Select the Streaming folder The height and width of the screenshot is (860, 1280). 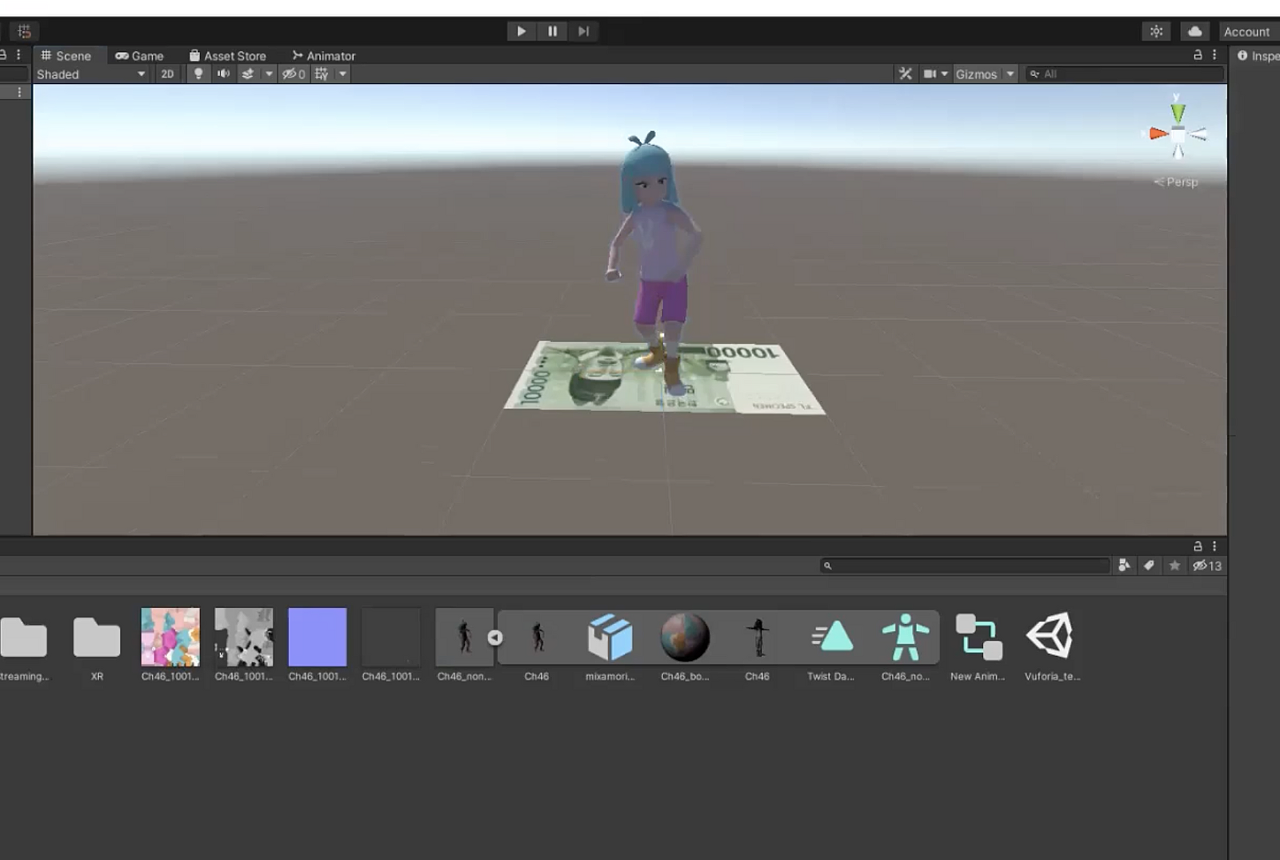[24, 638]
